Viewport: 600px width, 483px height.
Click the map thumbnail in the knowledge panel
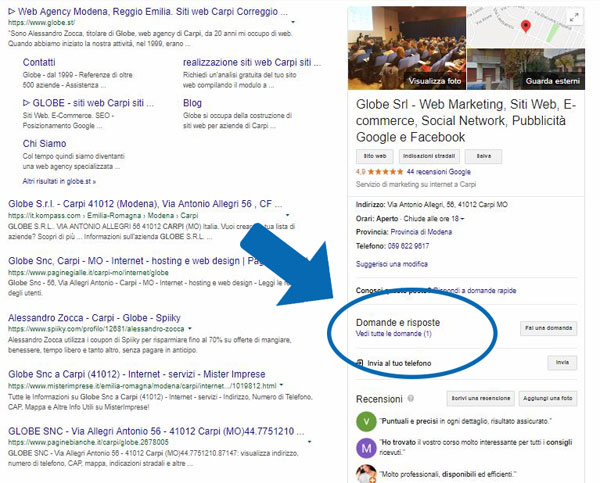526,27
